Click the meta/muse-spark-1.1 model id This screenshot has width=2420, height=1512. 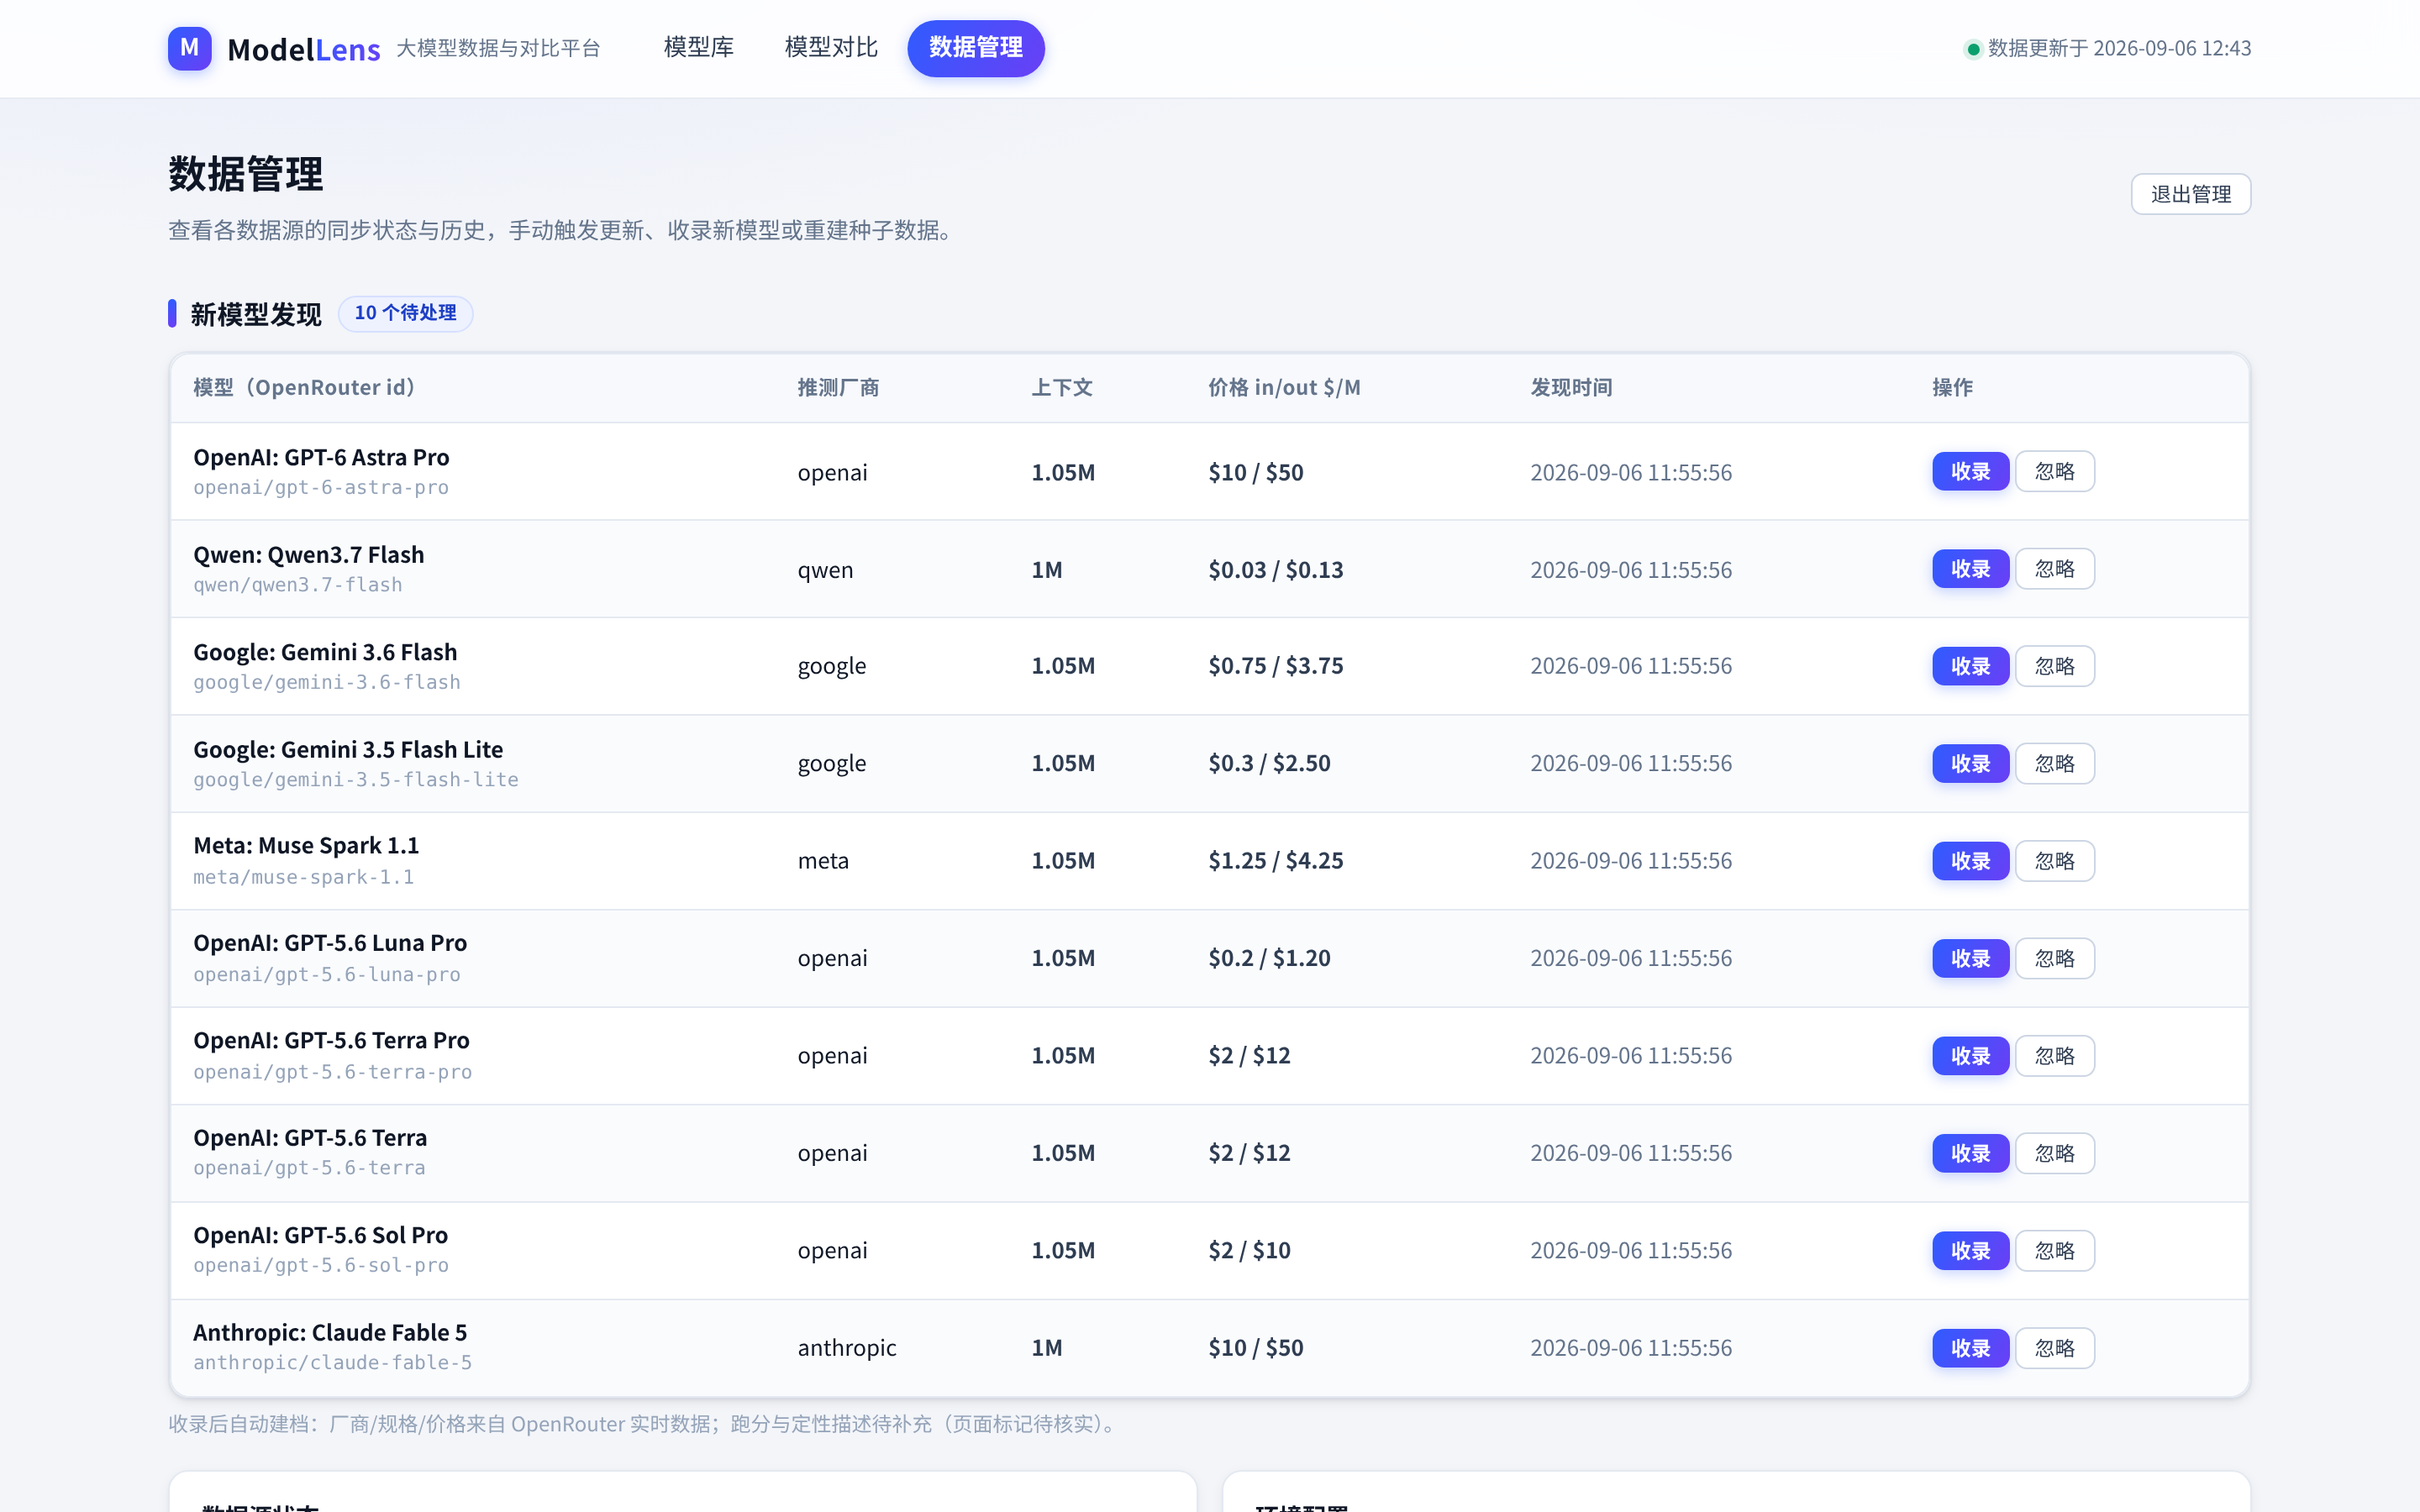[303, 877]
